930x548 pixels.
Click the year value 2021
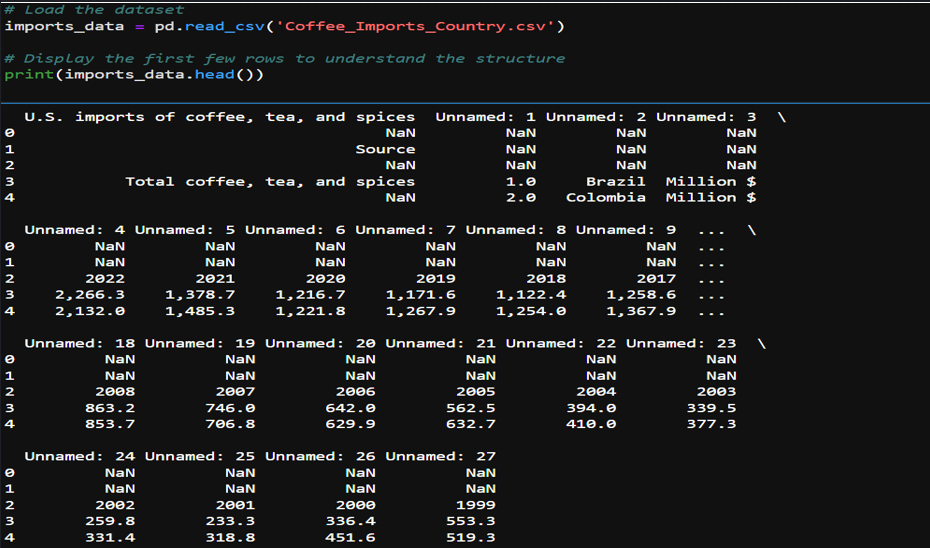[x=215, y=279]
